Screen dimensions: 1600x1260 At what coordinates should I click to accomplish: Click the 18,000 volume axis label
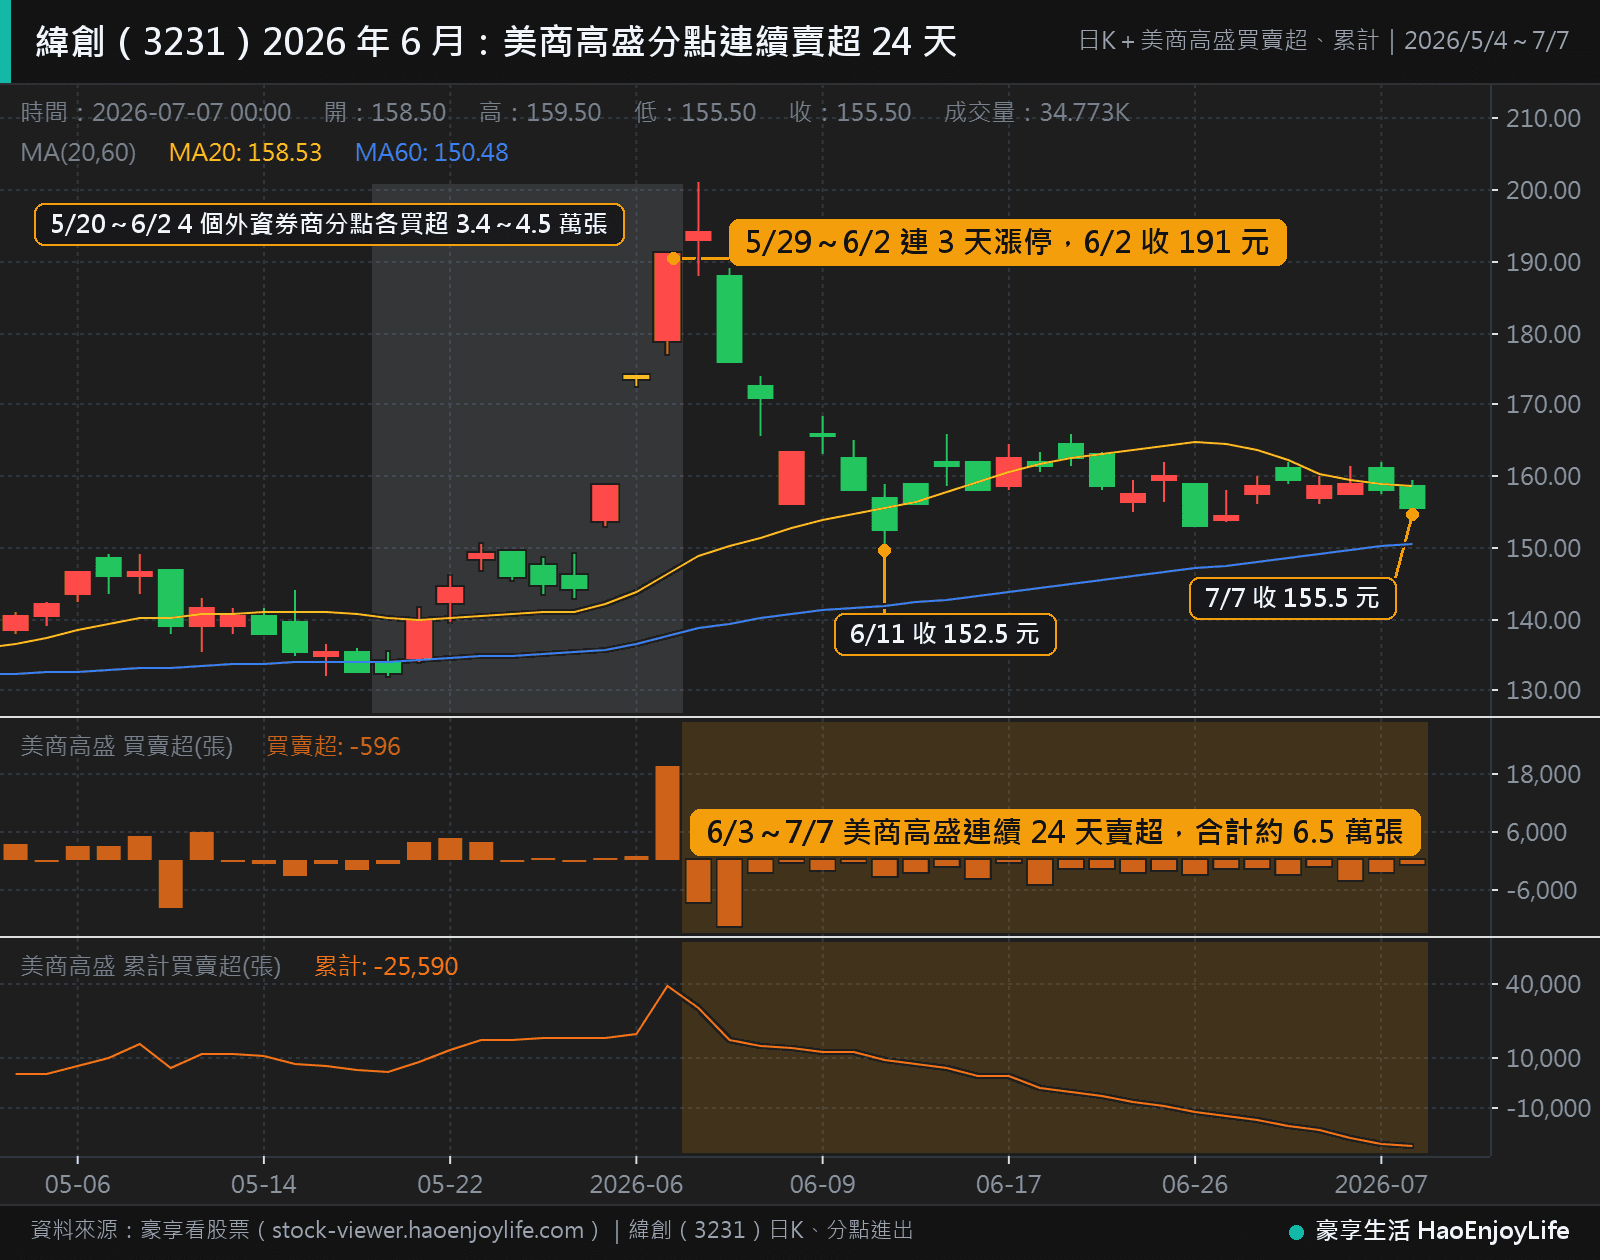1543,774
